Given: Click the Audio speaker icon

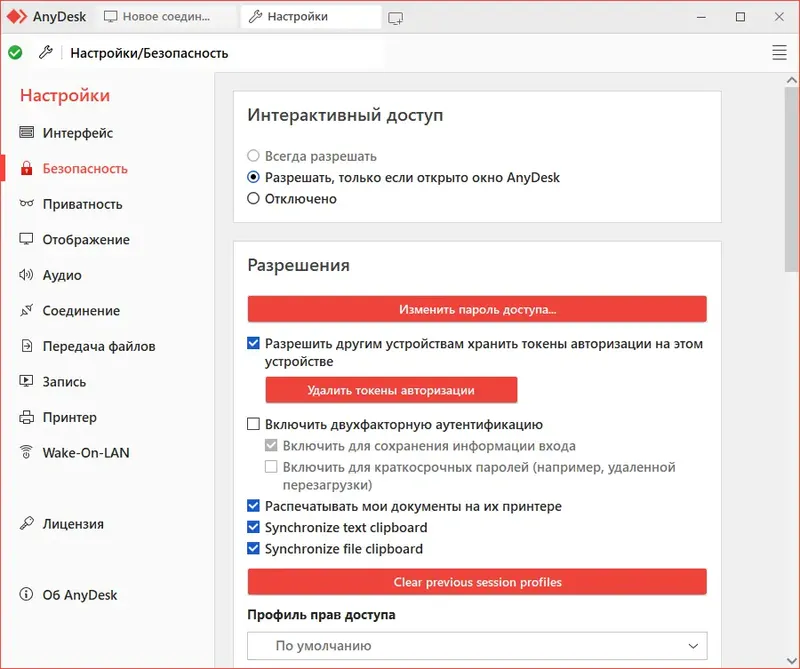Looking at the screenshot, I should pos(26,275).
